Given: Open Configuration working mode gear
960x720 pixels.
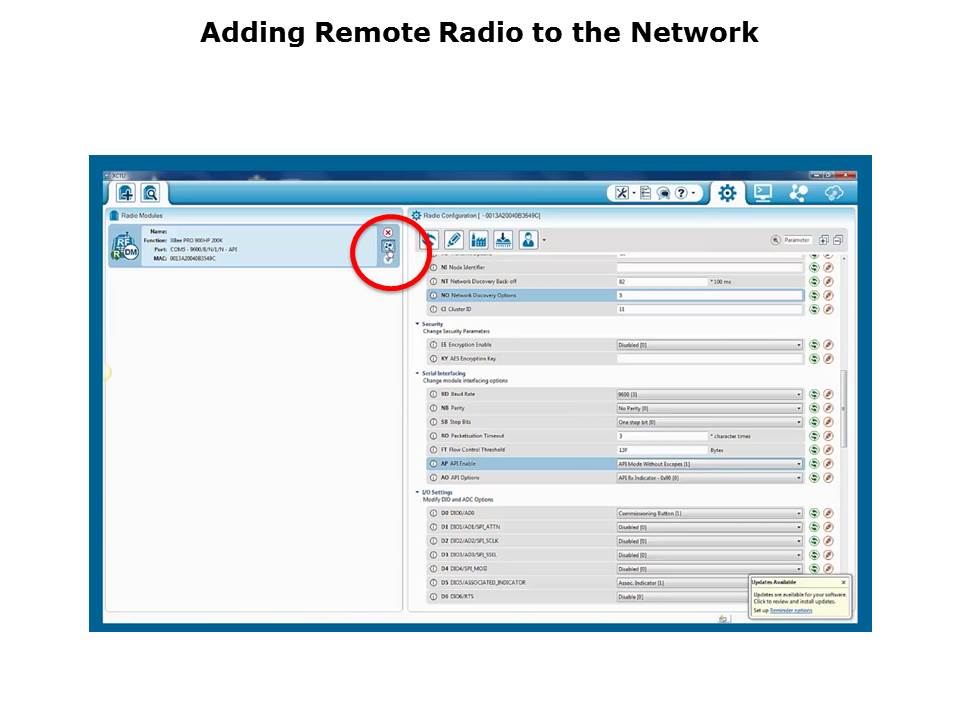Looking at the screenshot, I should (x=727, y=193).
